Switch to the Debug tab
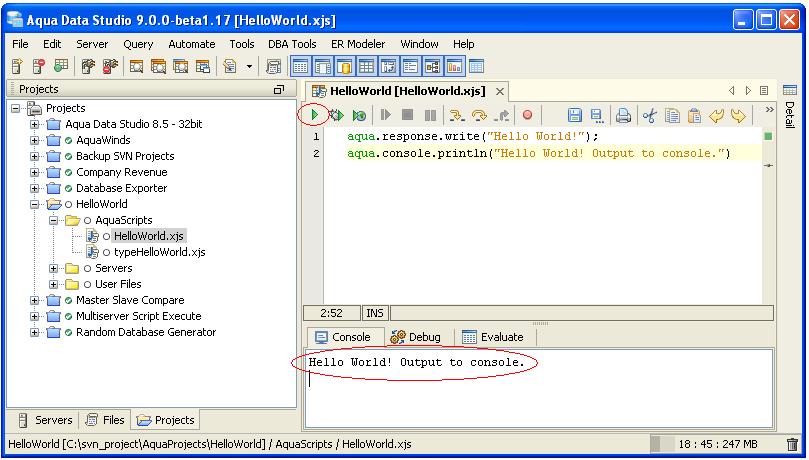Screen dimensions: 809x460 coord(416,337)
